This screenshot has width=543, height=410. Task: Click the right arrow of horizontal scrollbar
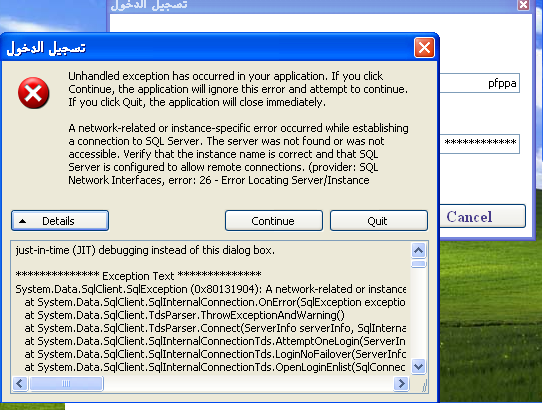[x=402, y=384]
